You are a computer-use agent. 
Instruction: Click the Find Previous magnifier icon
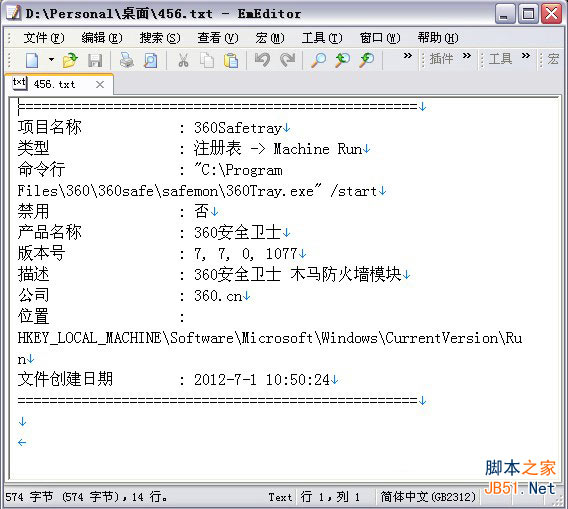[342, 60]
